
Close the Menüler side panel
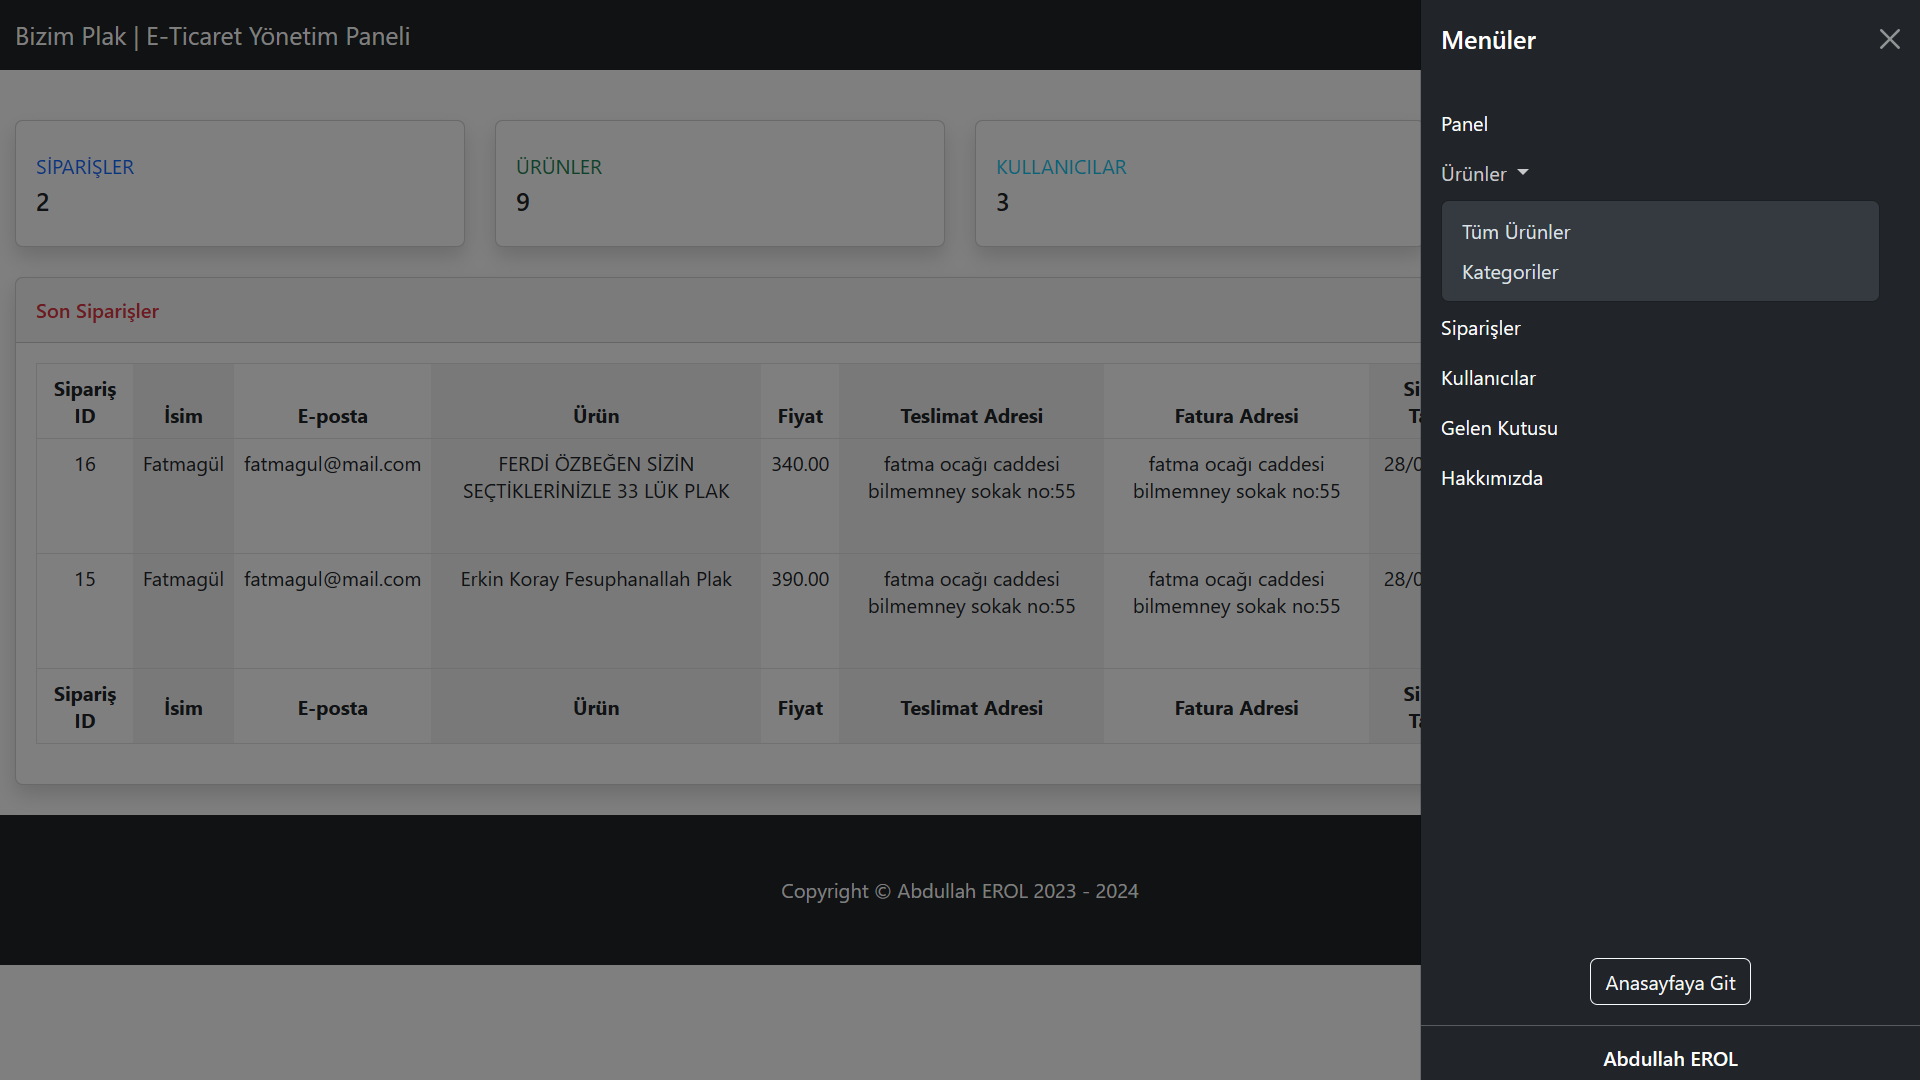coord(1889,39)
